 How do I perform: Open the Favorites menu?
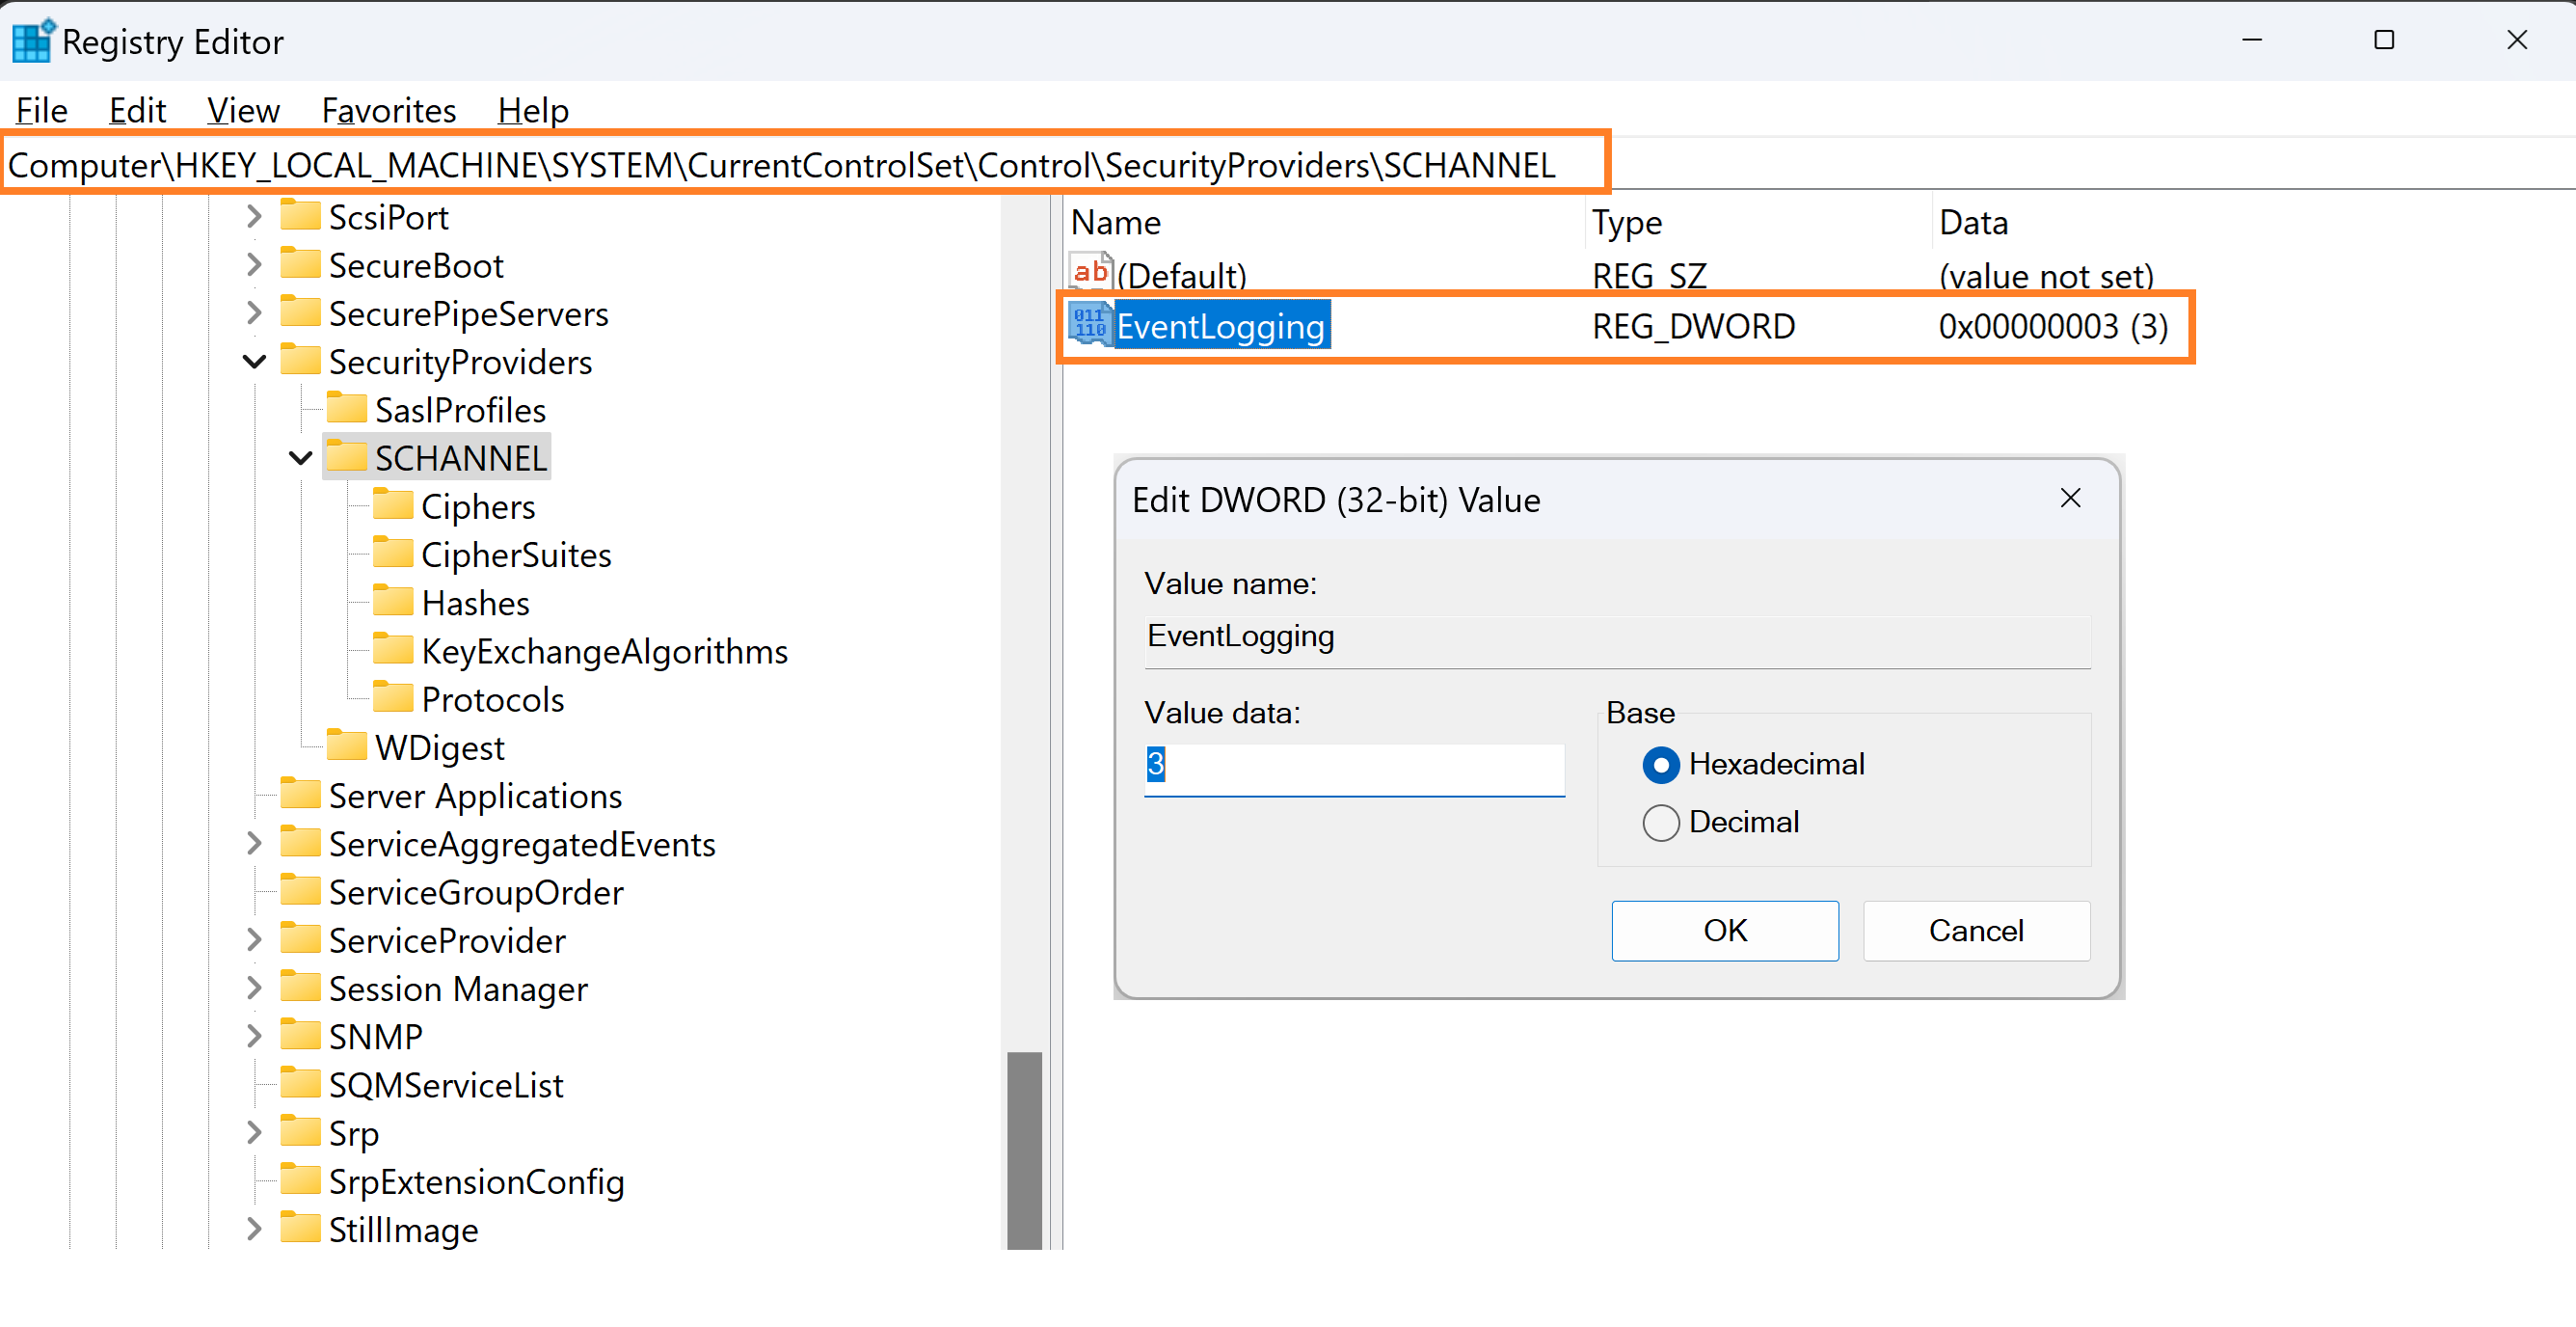coord(388,110)
